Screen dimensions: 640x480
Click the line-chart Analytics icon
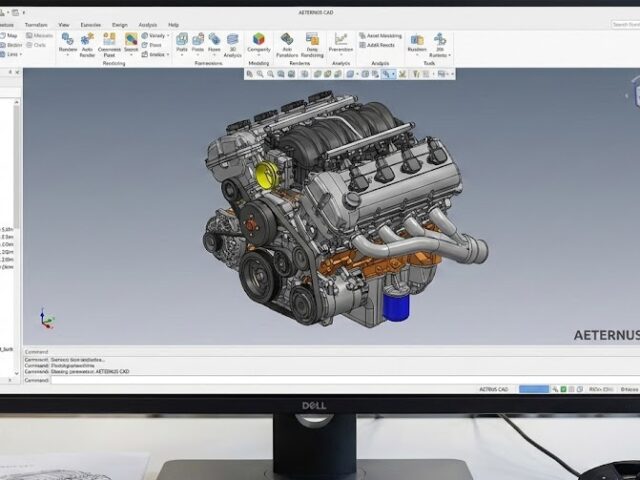tap(341, 39)
